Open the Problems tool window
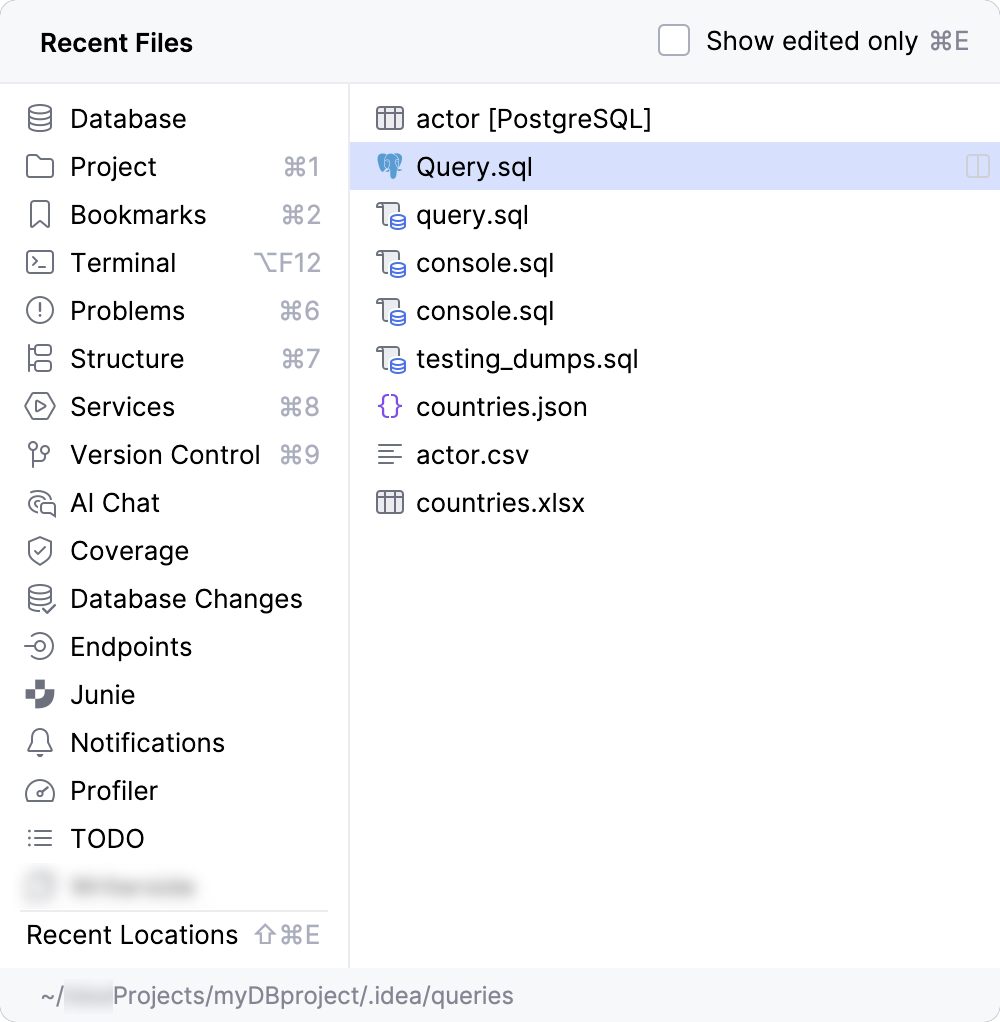This screenshot has width=1000, height=1022. [127, 311]
